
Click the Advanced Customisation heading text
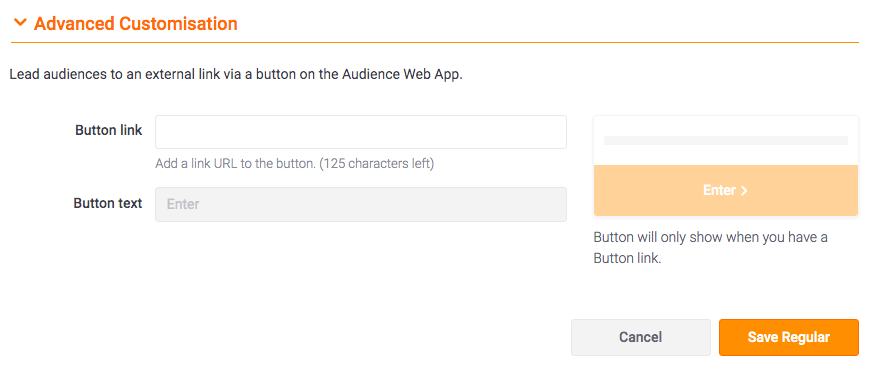(x=135, y=23)
